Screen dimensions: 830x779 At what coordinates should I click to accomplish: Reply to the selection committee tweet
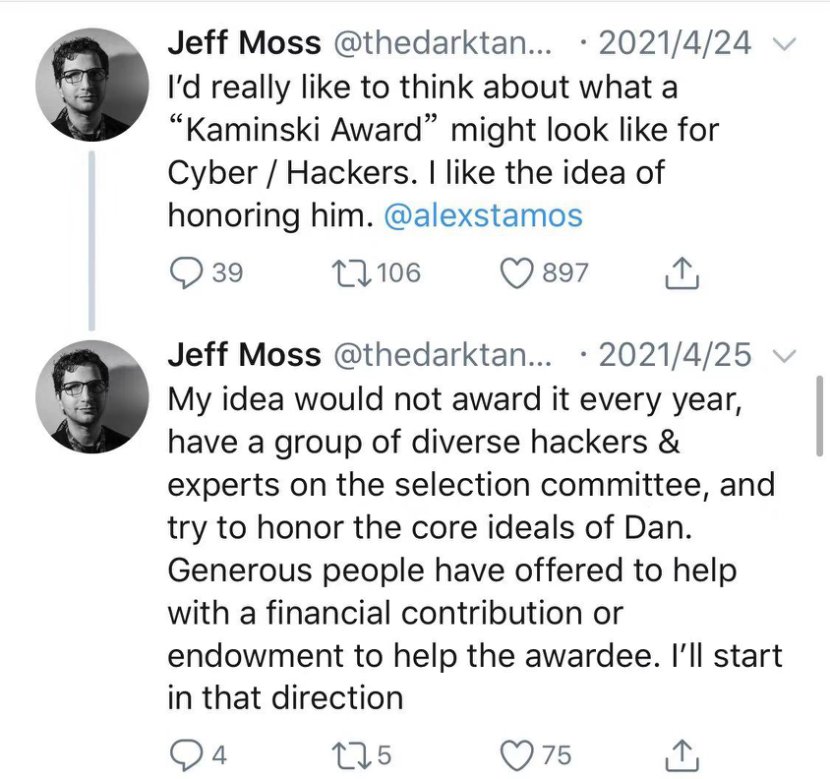(184, 754)
